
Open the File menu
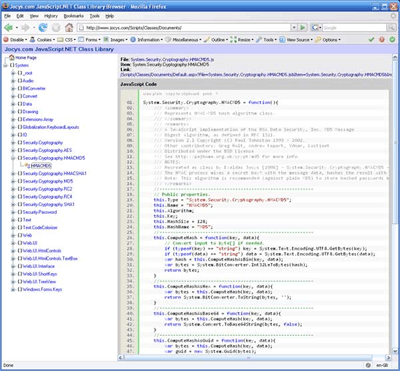[7, 16]
